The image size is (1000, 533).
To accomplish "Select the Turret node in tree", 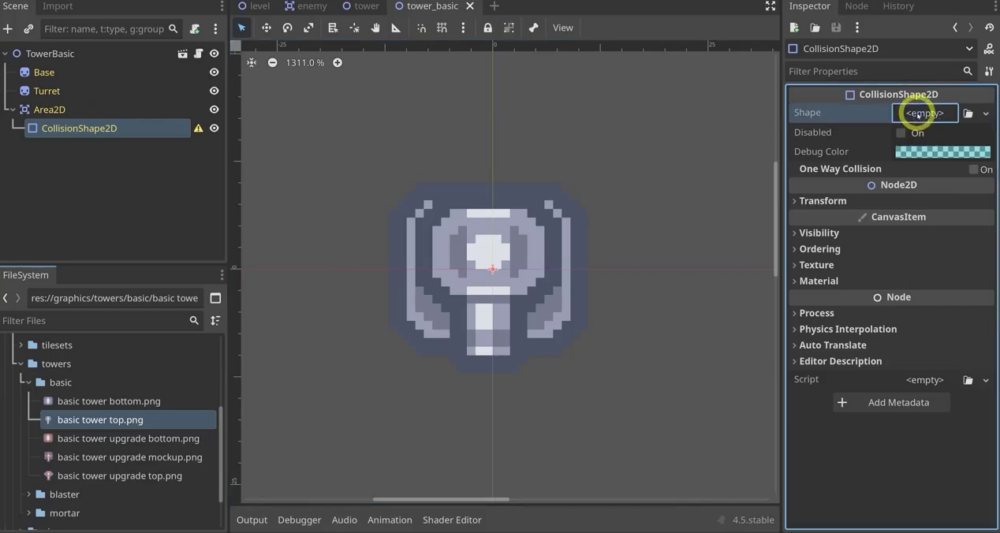I will point(47,91).
